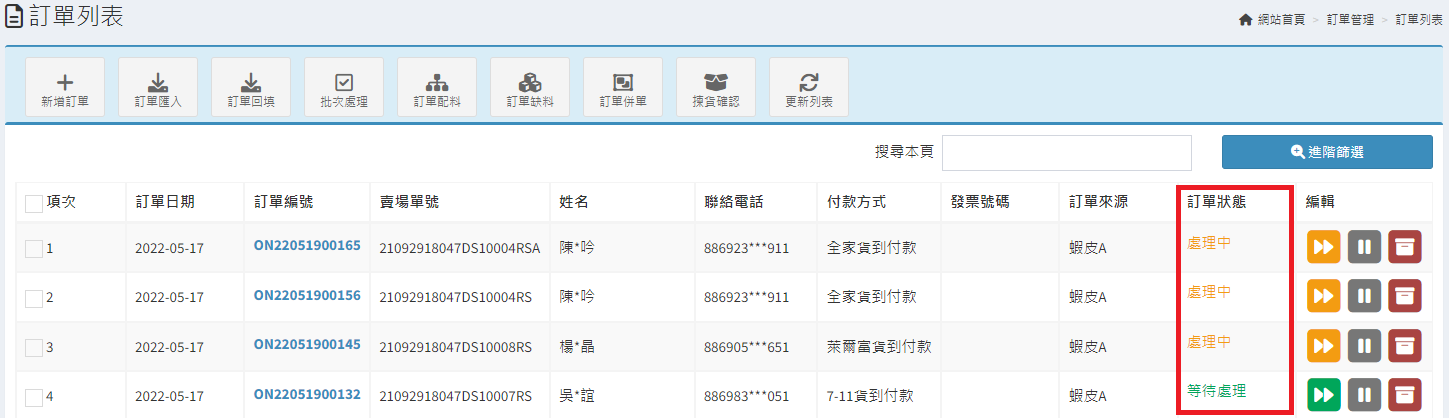Image resolution: width=1449 pixels, height=418 pixels.
Task: Click the 訂單缺料 boxes icon
Action: pos(529,87)
